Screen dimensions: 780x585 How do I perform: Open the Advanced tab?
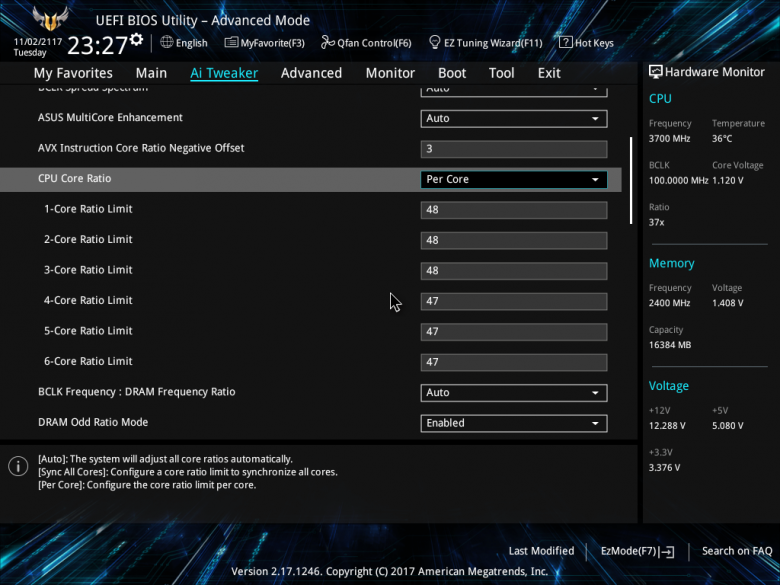coord(311,73)
